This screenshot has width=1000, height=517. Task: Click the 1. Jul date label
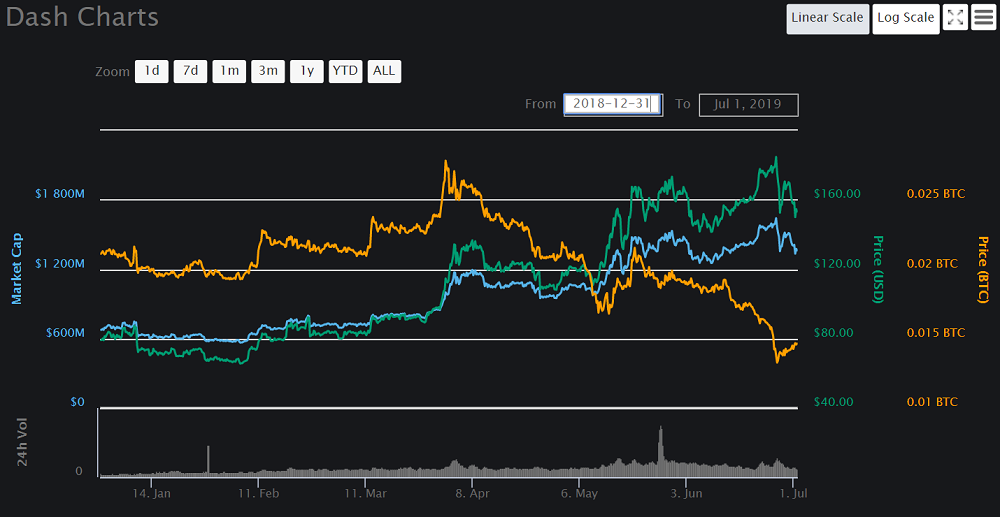pyautogui.click(x=791, y=494)
